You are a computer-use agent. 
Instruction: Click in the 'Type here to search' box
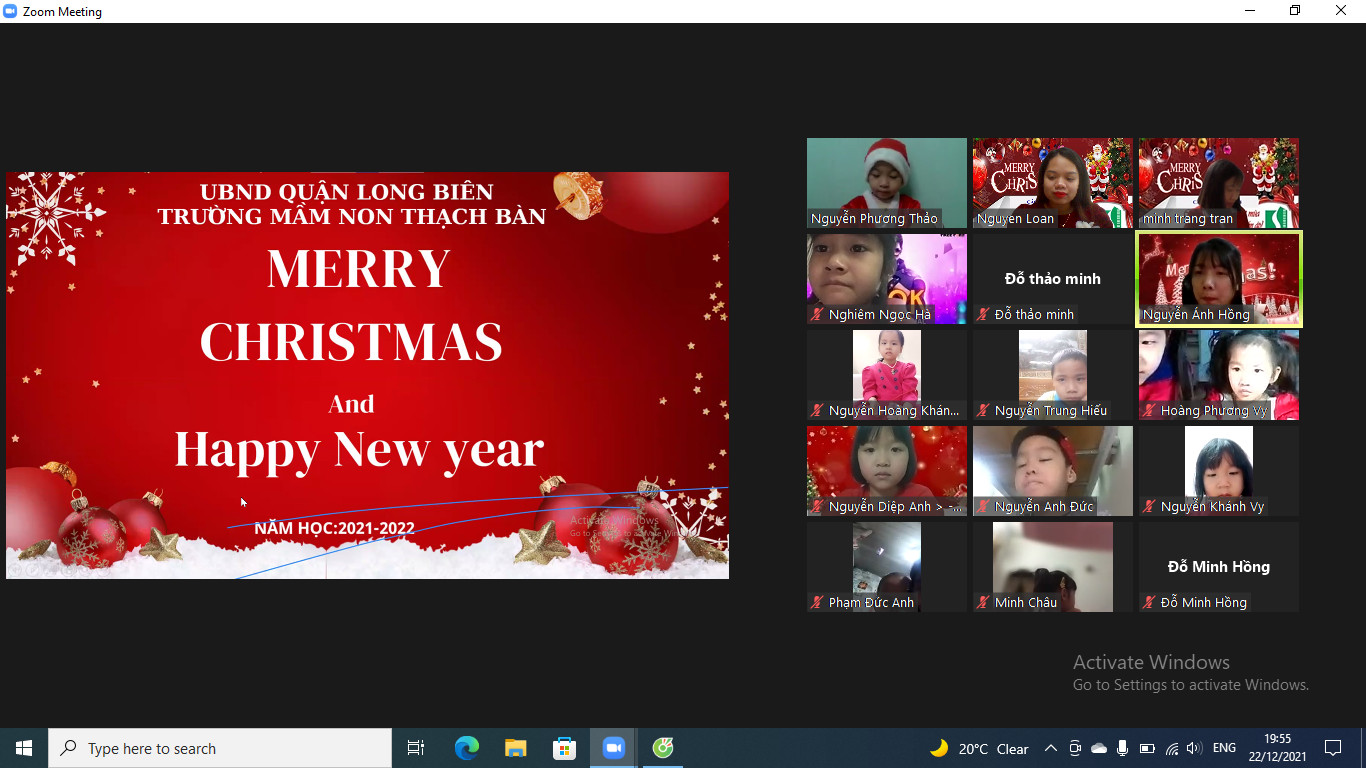coord(220,748)
